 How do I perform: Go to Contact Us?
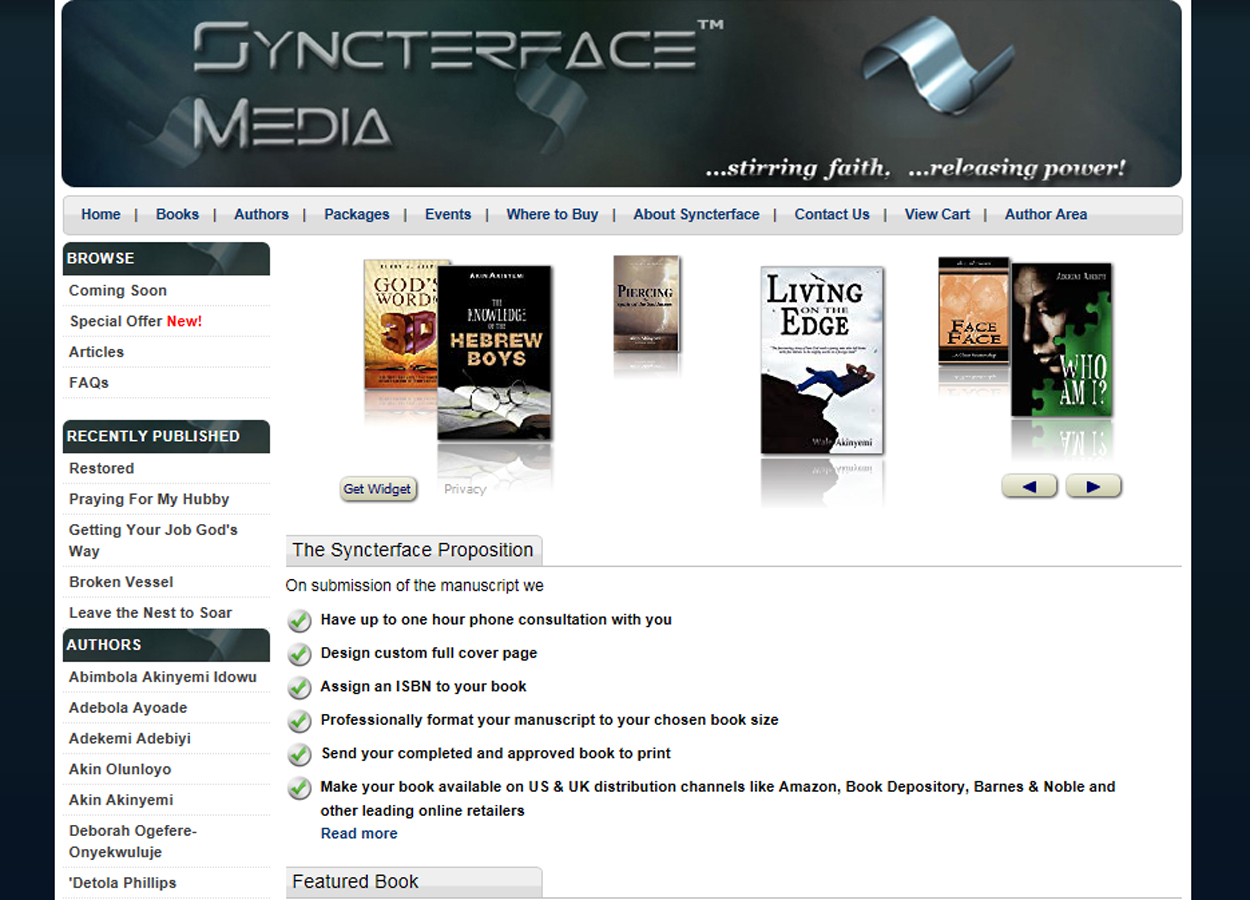[832, 214]
